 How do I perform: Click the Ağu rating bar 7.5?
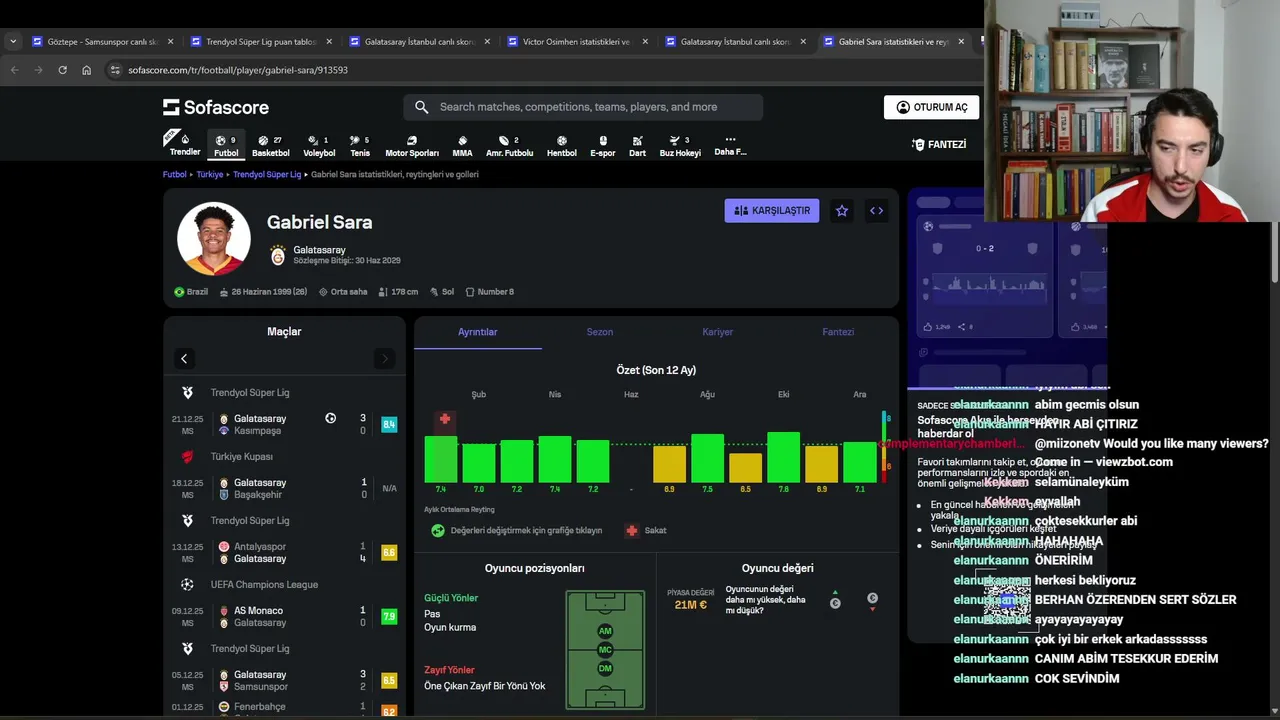click(x=707, y=458)
